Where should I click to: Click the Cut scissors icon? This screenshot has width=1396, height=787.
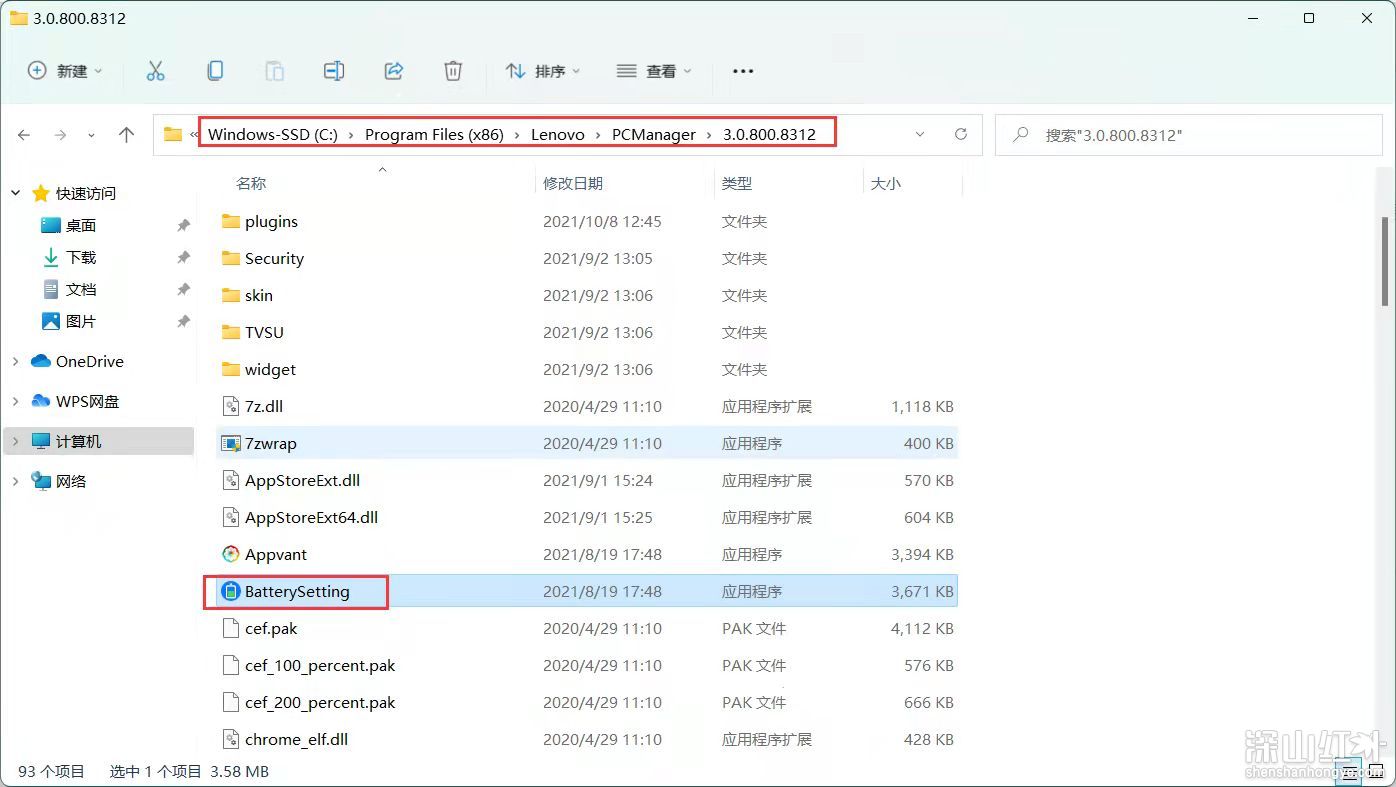coord(155,71)
